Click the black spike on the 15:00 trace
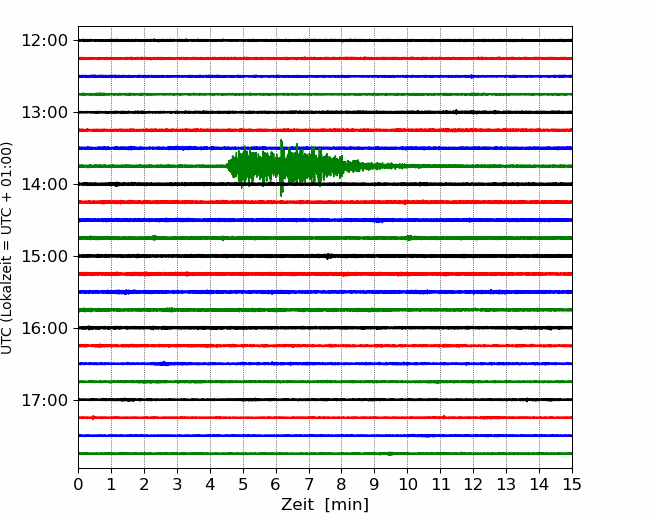 [x=328, y=256]
